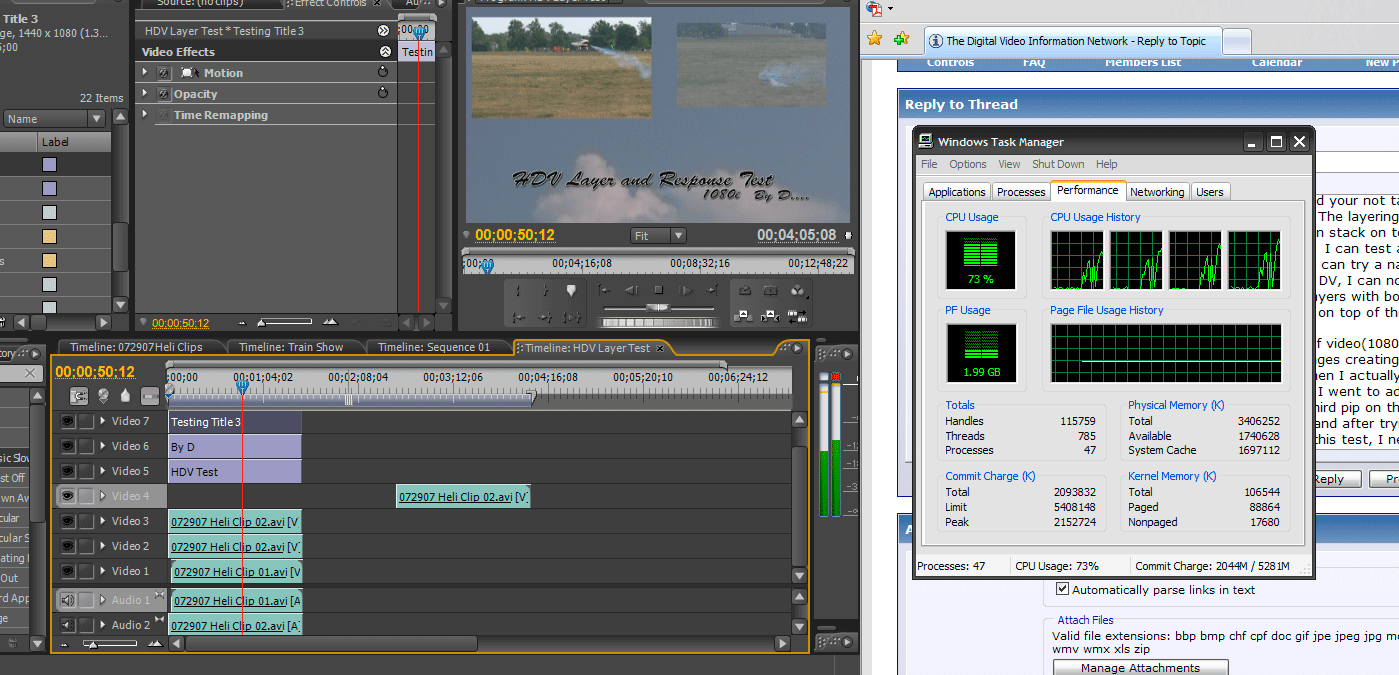Click the Set Out Point button in Program monitor
This screenshot has height=675, width=1399.
[x=545, y=290]
